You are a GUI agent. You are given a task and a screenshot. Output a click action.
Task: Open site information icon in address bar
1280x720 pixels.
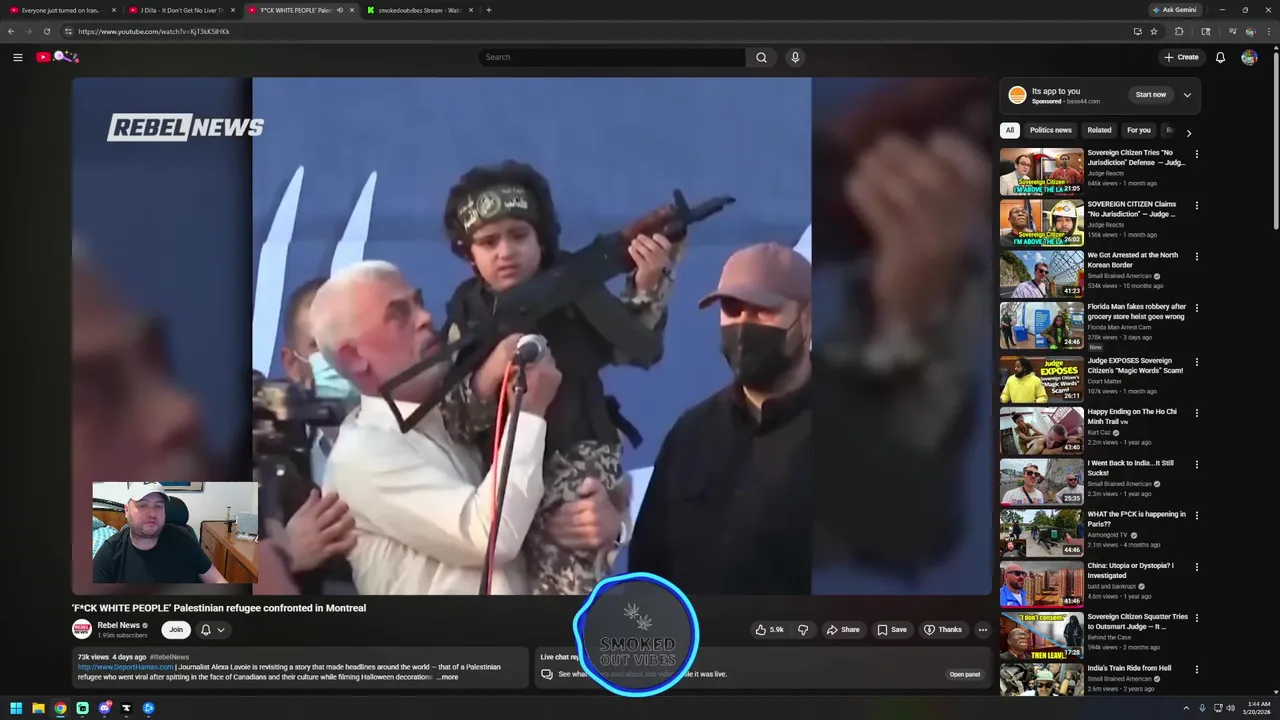click(x=68, y=31)
